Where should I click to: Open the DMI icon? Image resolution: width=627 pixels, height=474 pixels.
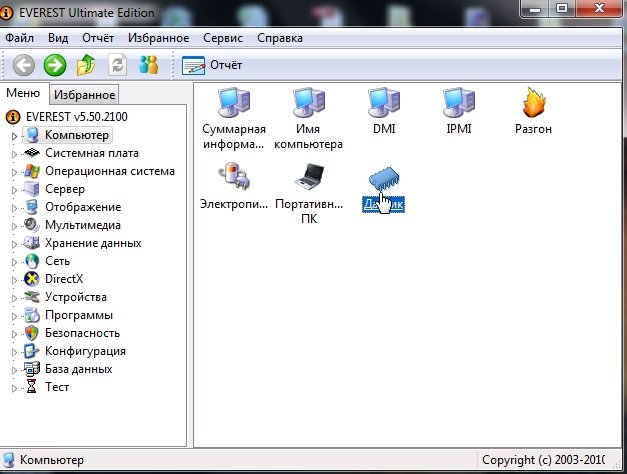pos(384,111)
